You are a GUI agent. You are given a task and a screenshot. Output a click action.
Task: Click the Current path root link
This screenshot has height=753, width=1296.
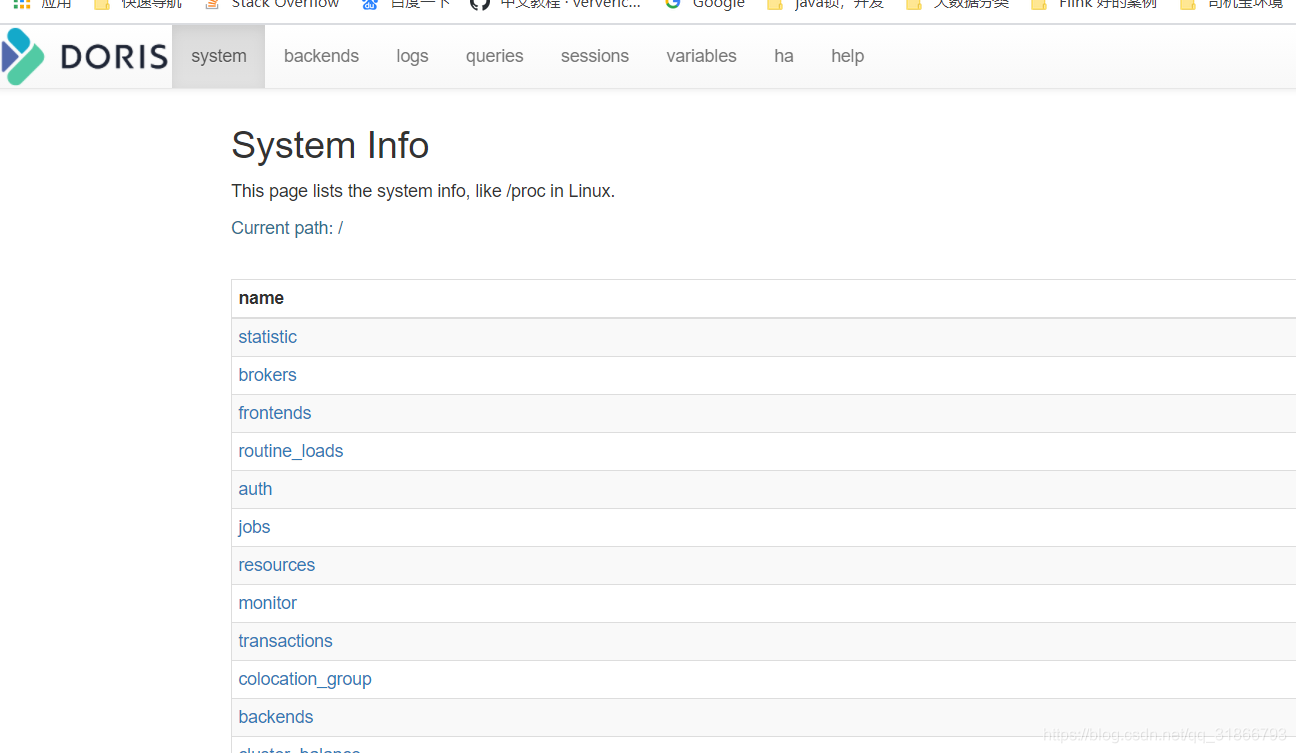tap(340, 228)
